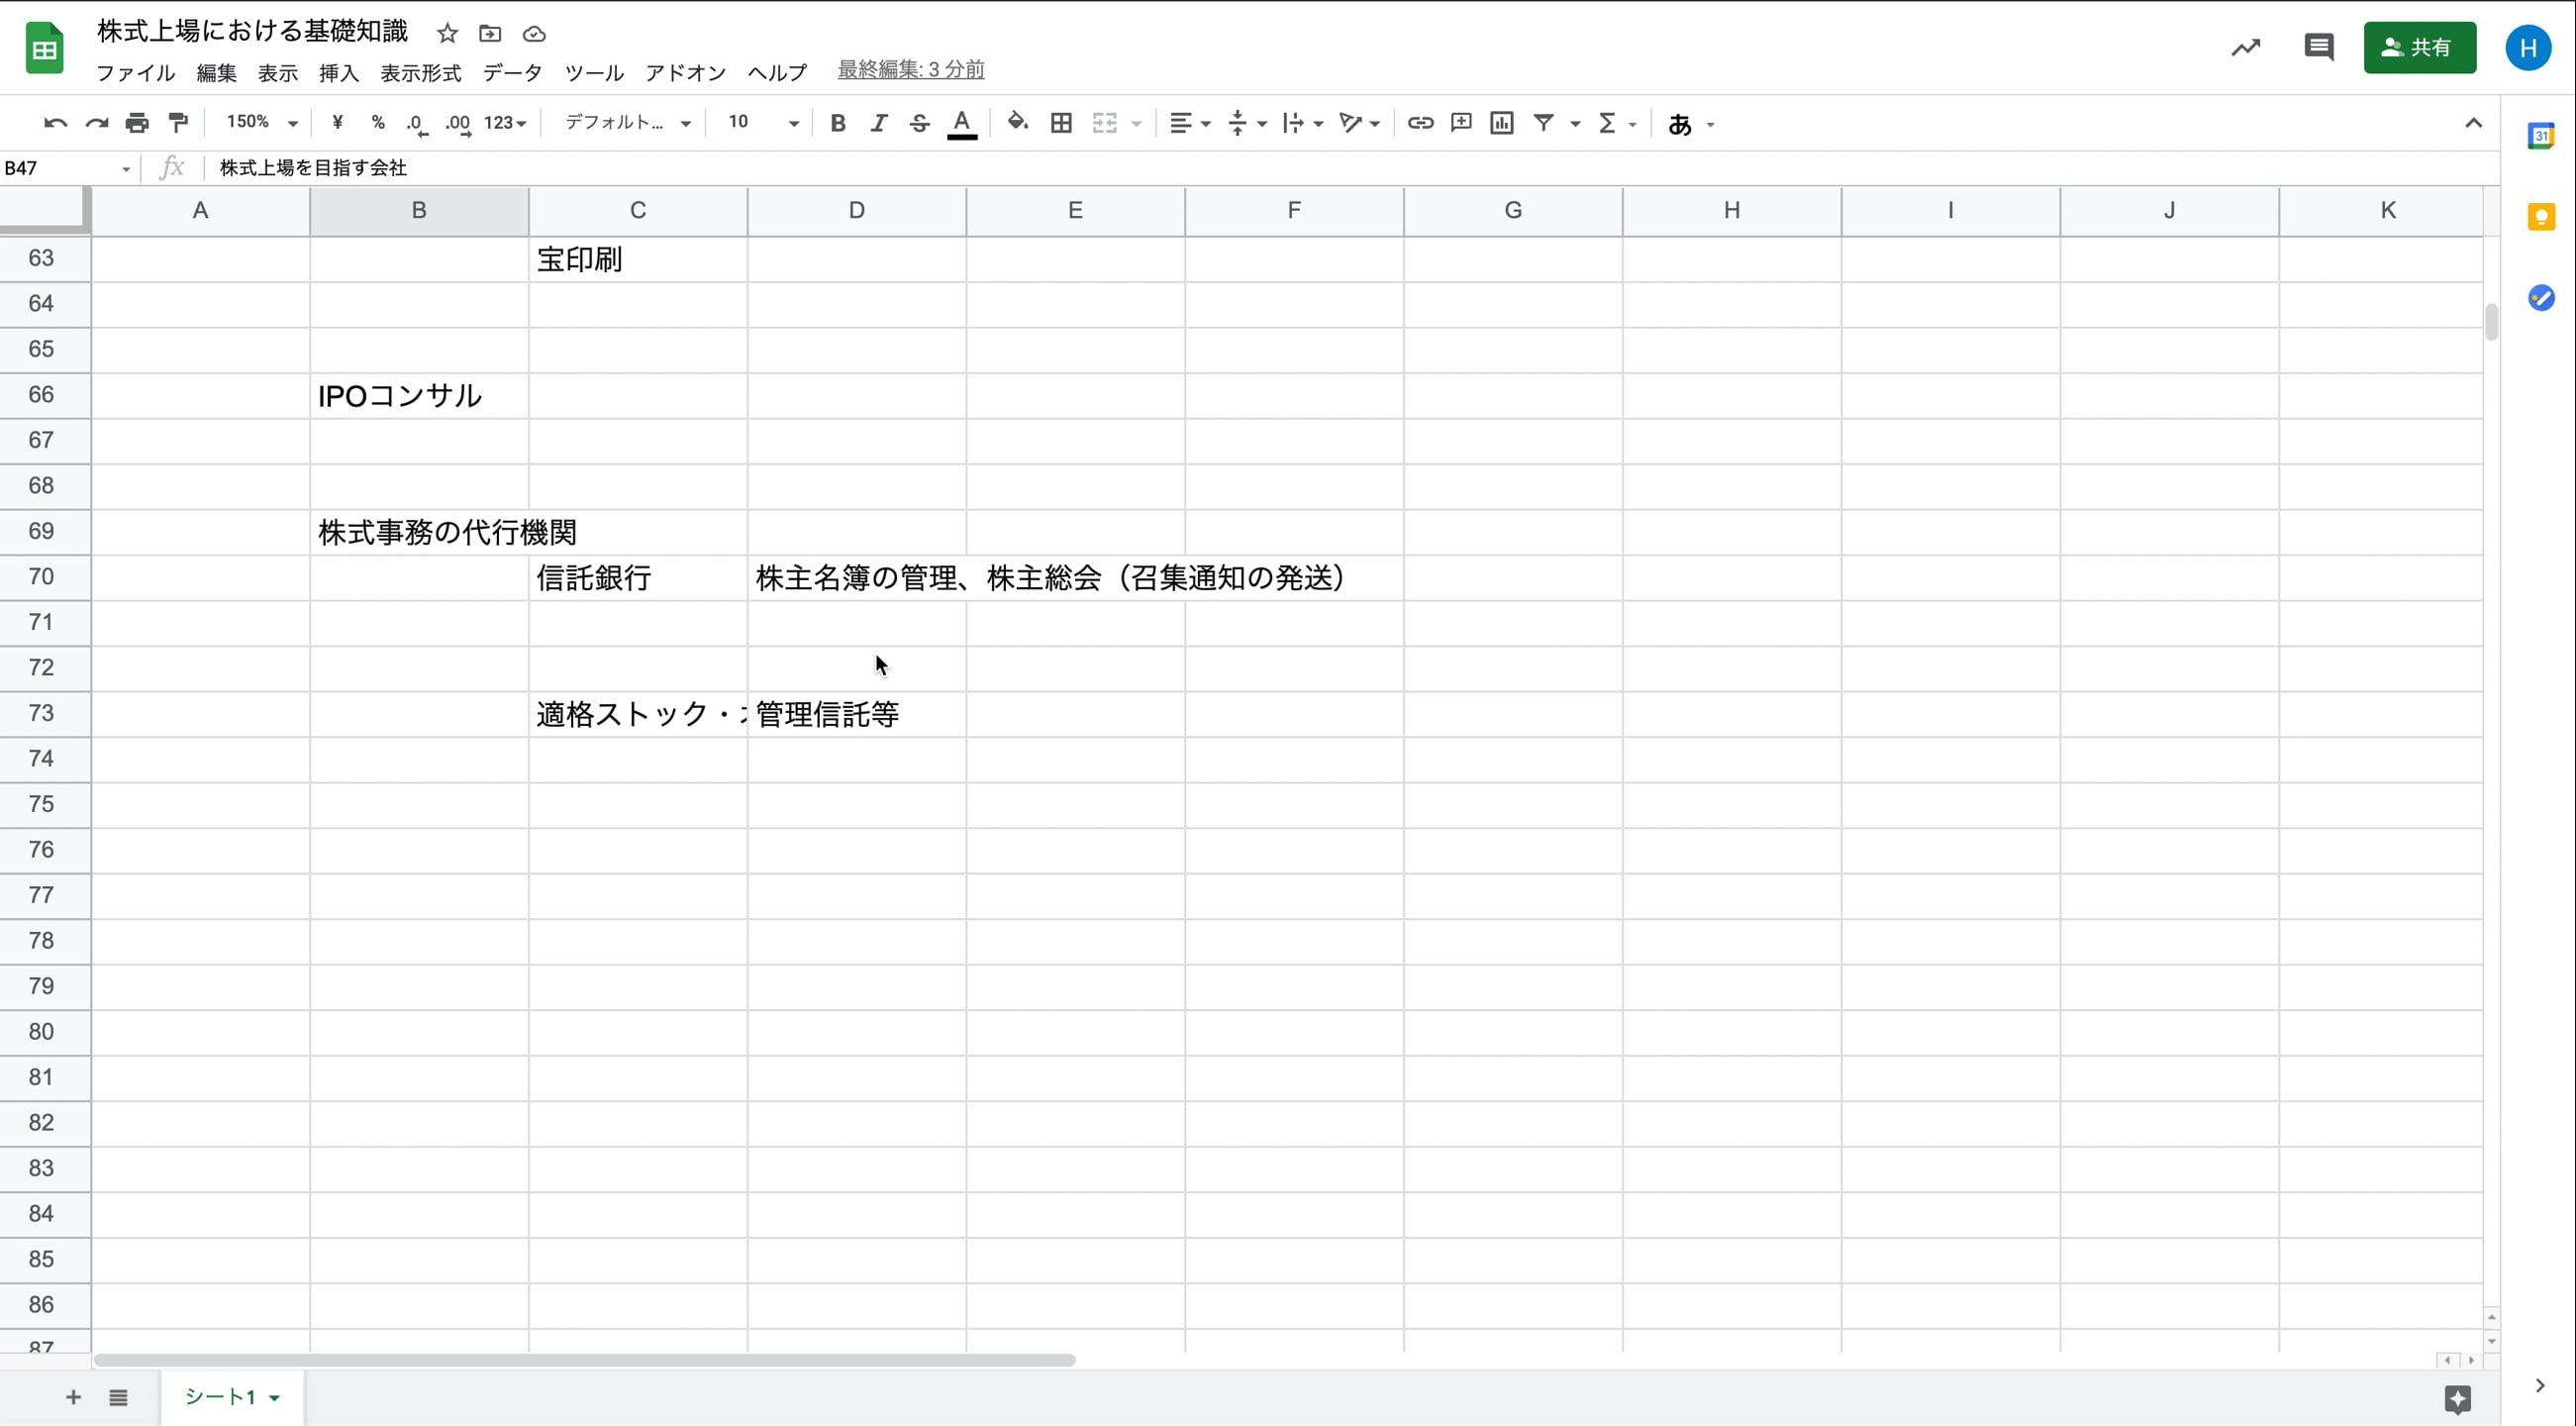
Task: Open the text color picker
Action: click(x=961, y=123)
